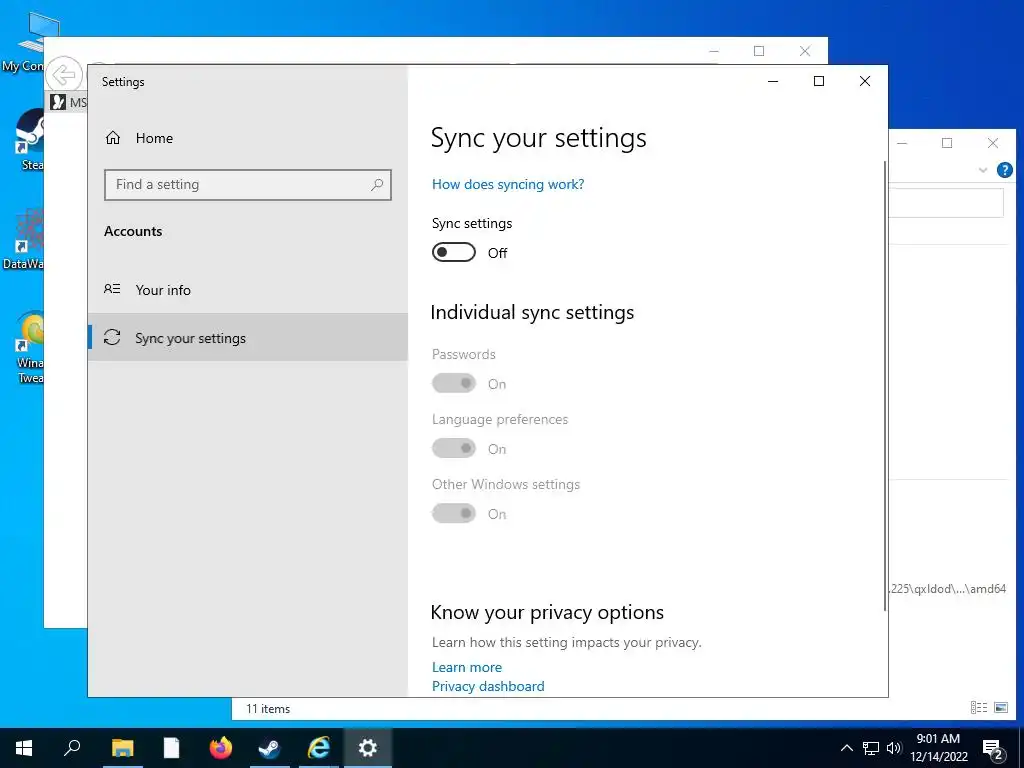
Task: Open the Your info page
Action: [x=248, y=289]
